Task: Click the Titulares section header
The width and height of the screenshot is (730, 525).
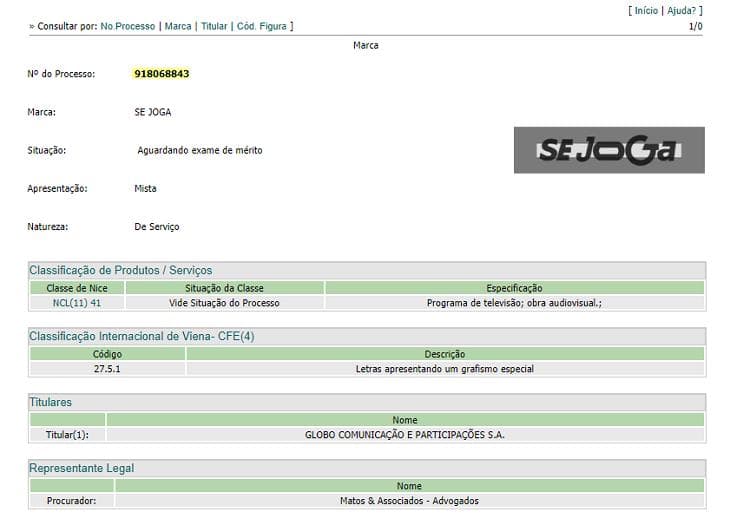Action: tap(50, 403)
